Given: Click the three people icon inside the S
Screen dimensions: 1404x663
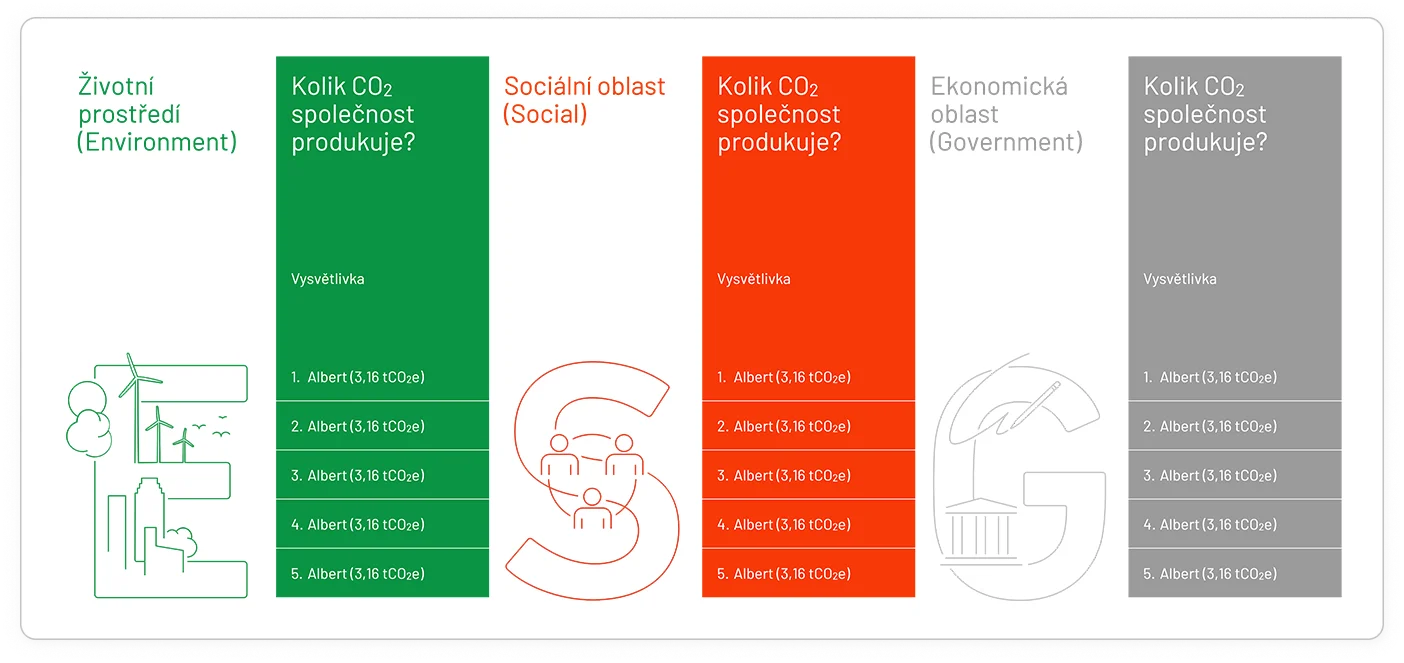Looking at the screenshot, I should [x=593, y=478].
